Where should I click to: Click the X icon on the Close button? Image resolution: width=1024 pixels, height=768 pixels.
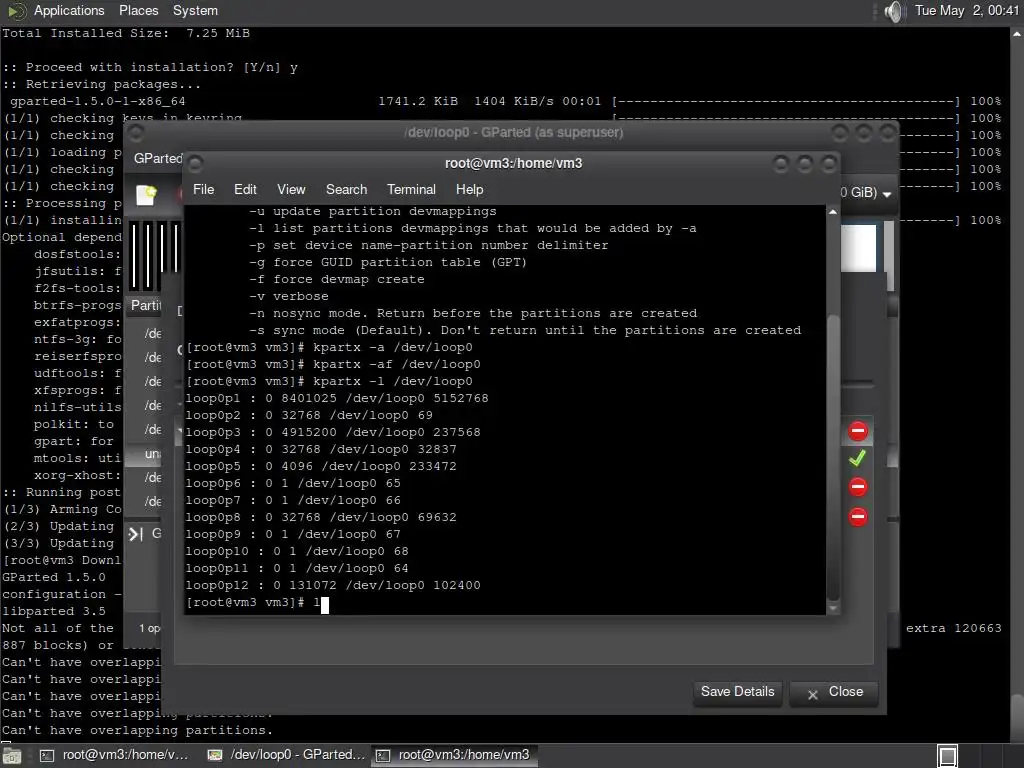click(812, 695)
